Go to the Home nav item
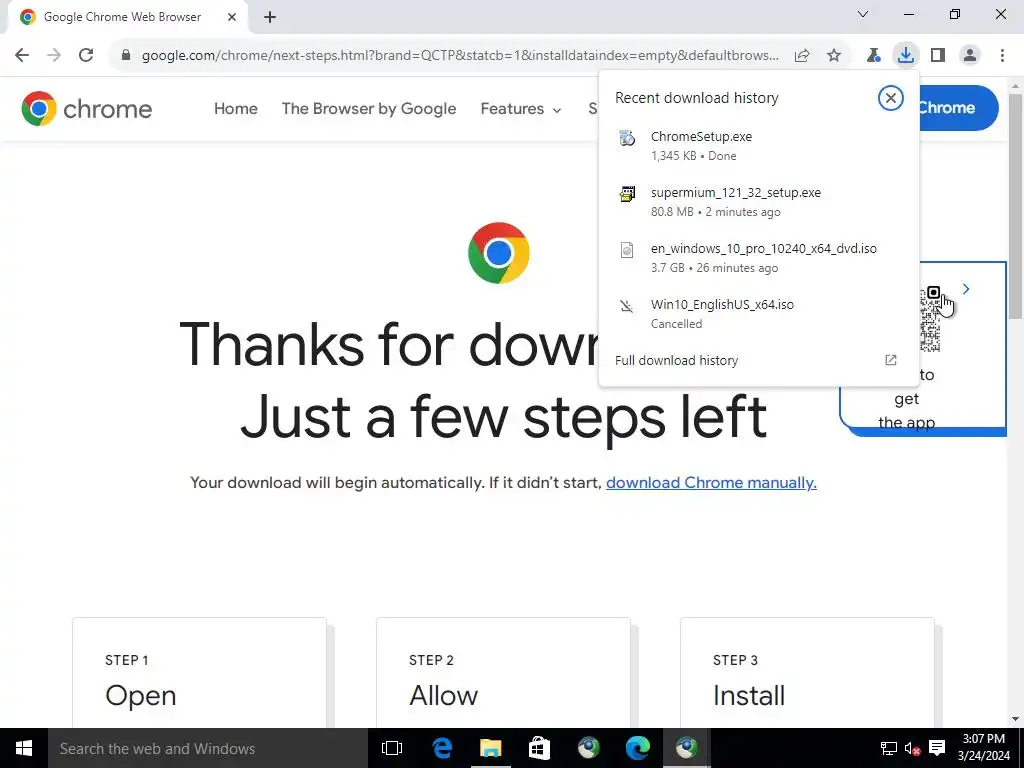Image resolution: width=1024 pixels, height=768 pixels. coord(236,108)
